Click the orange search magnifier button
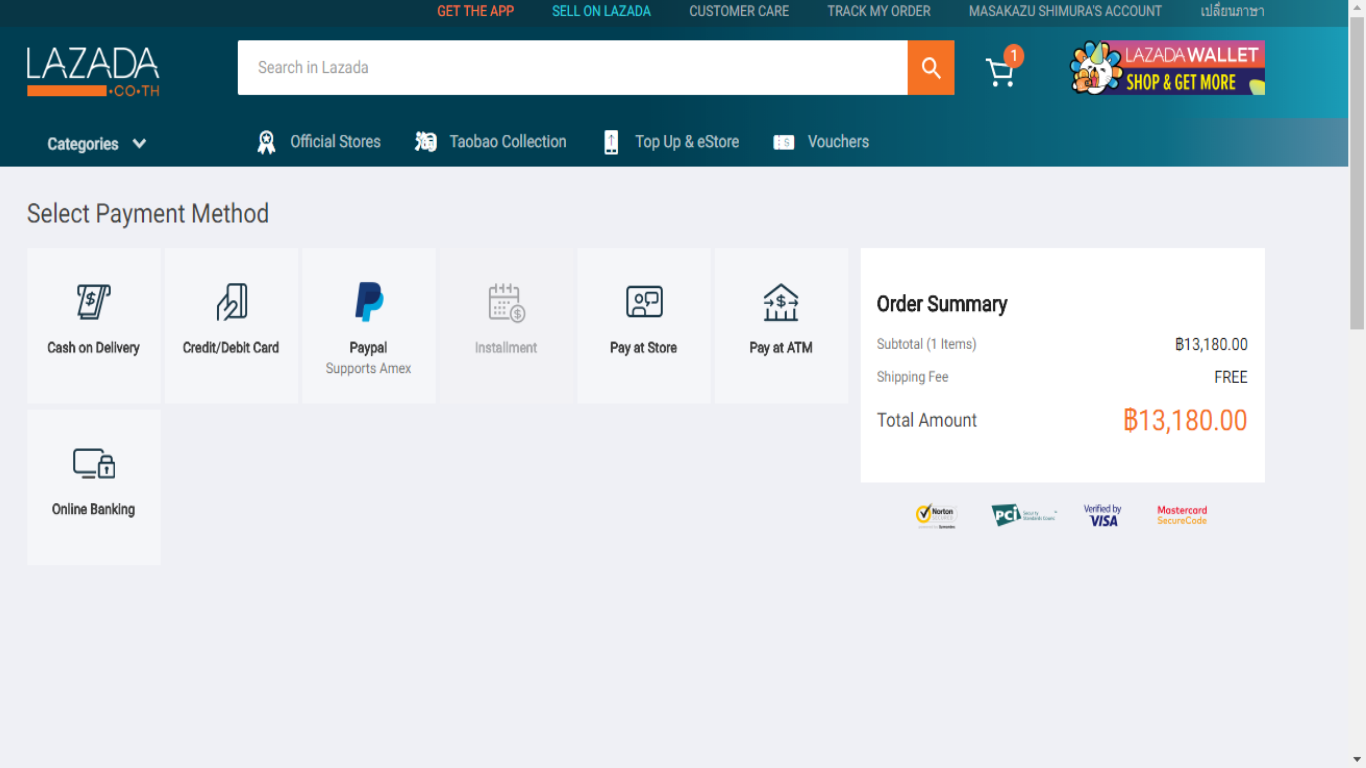Image resolution: width=1366 pixels, height=768 pixels. point(931,68)
